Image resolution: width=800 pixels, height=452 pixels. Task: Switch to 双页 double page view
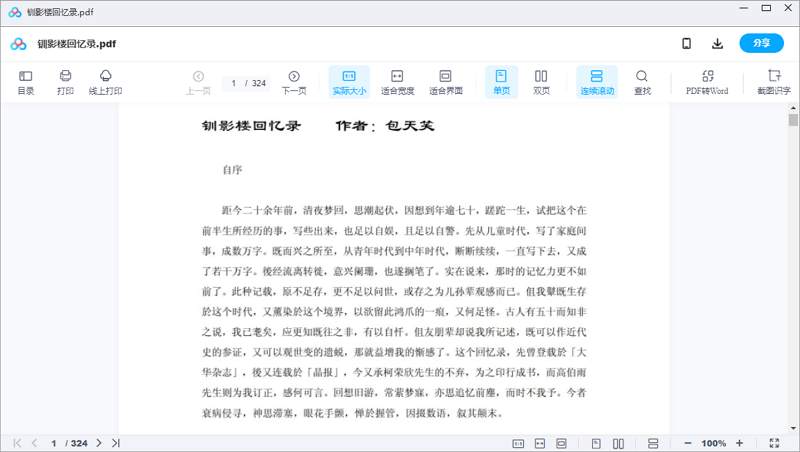[541, 82]
